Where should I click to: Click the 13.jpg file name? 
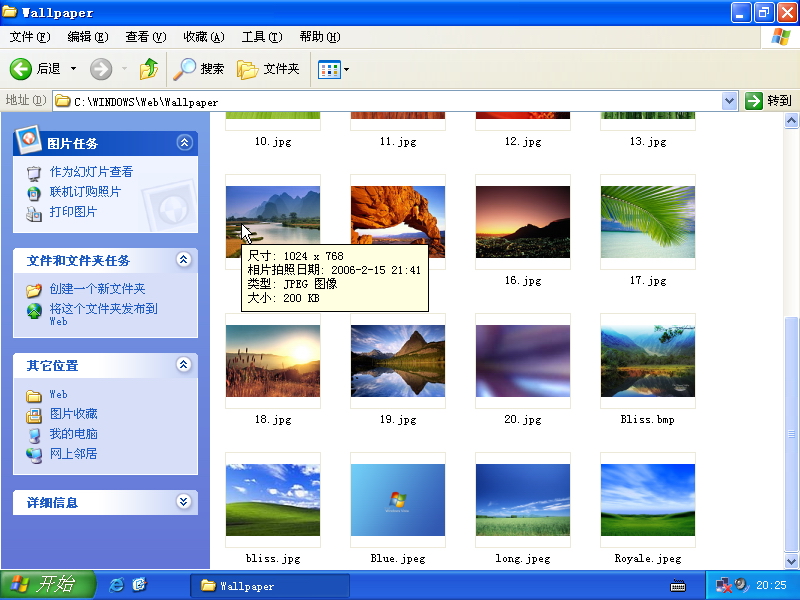tap(648, 141)
